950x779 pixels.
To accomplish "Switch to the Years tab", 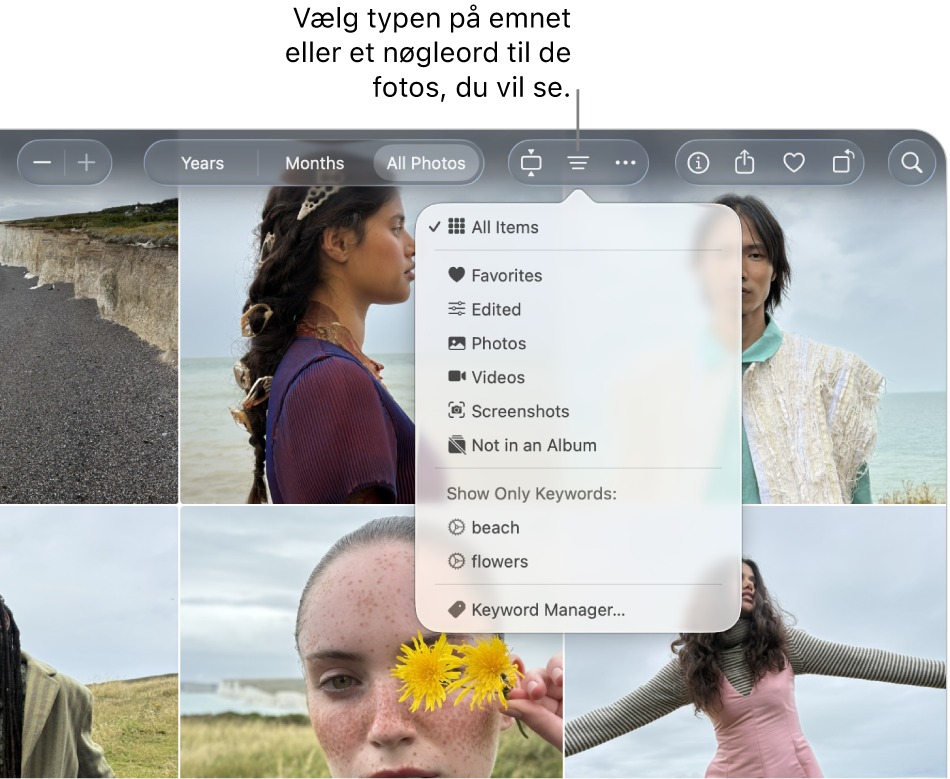I will click(204, 162).
